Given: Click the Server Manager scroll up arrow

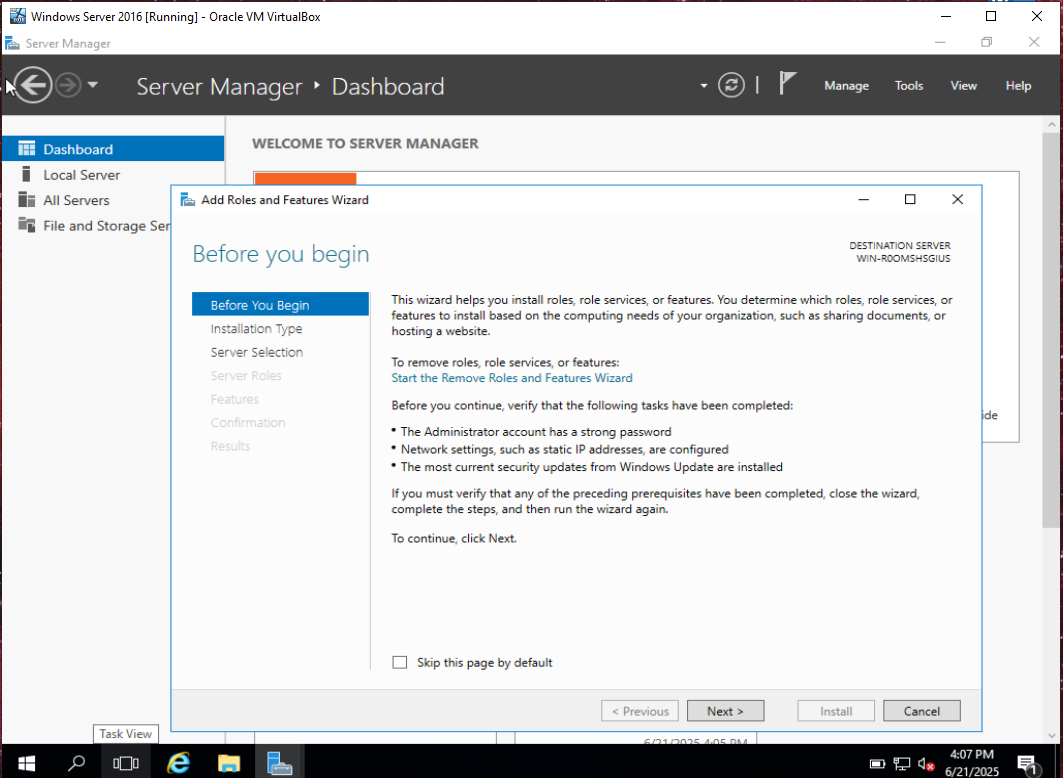Looking at the screenshot, I should 1052,125.
